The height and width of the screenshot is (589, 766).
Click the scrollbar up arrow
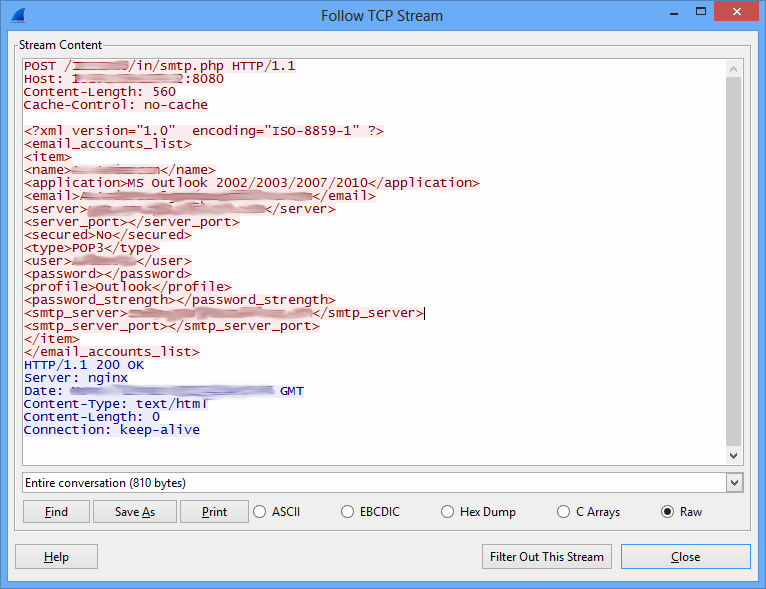[x=733, y=69]
